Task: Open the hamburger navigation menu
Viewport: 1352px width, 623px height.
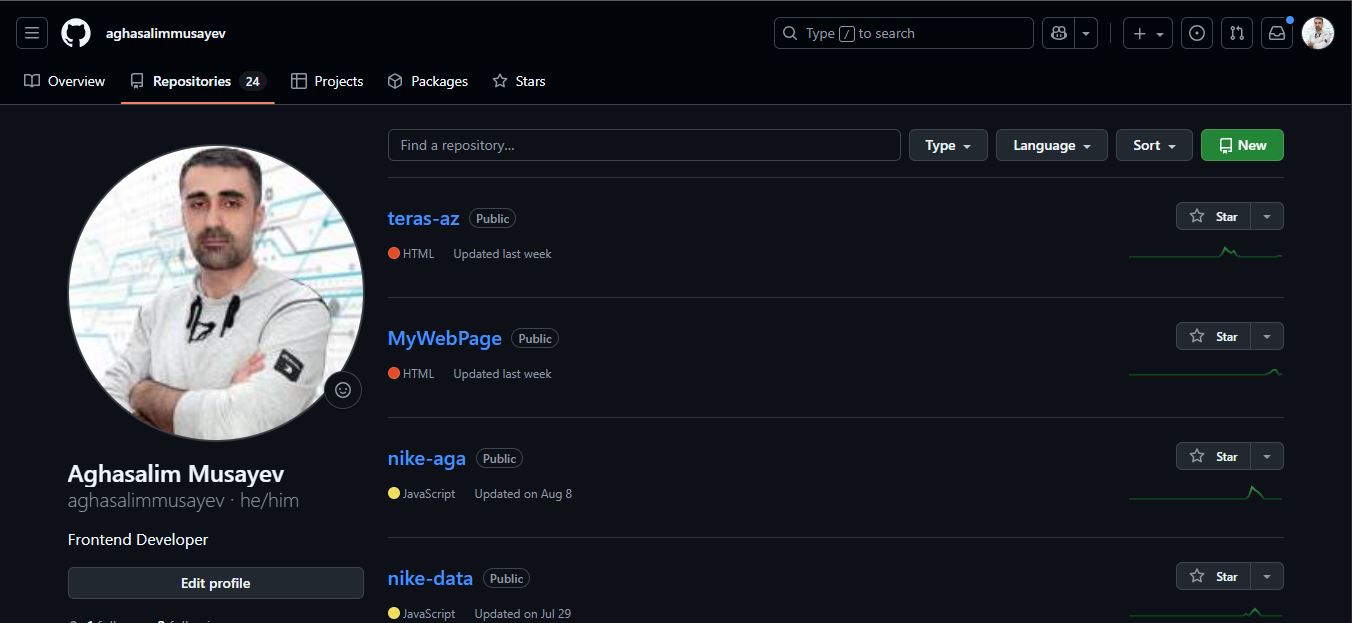Action: click(x=32, y=33)
